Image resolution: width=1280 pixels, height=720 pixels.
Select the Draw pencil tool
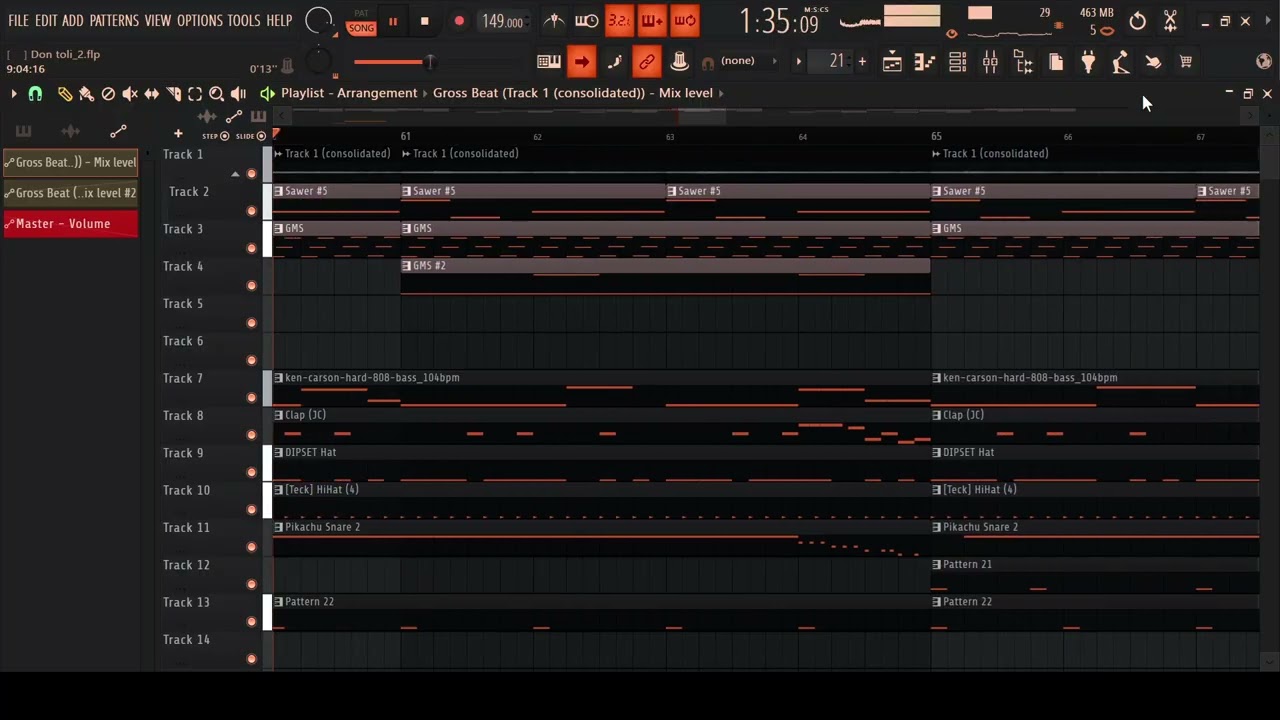click(x=65, y=94)
